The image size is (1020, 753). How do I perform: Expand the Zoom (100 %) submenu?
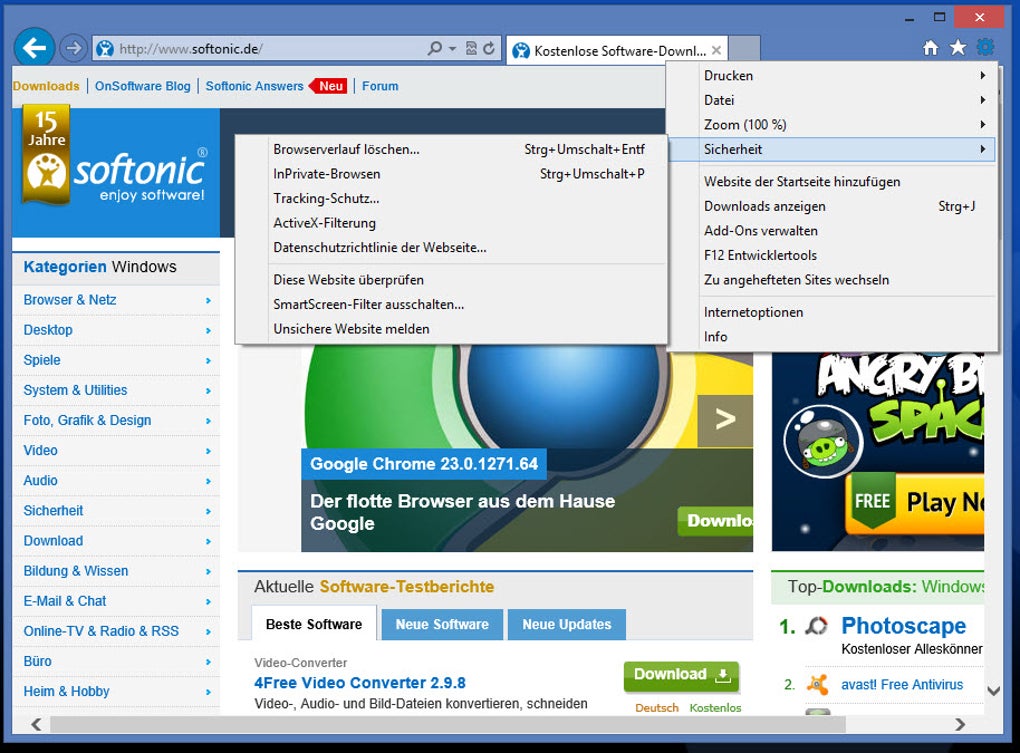tap(832, 125)
